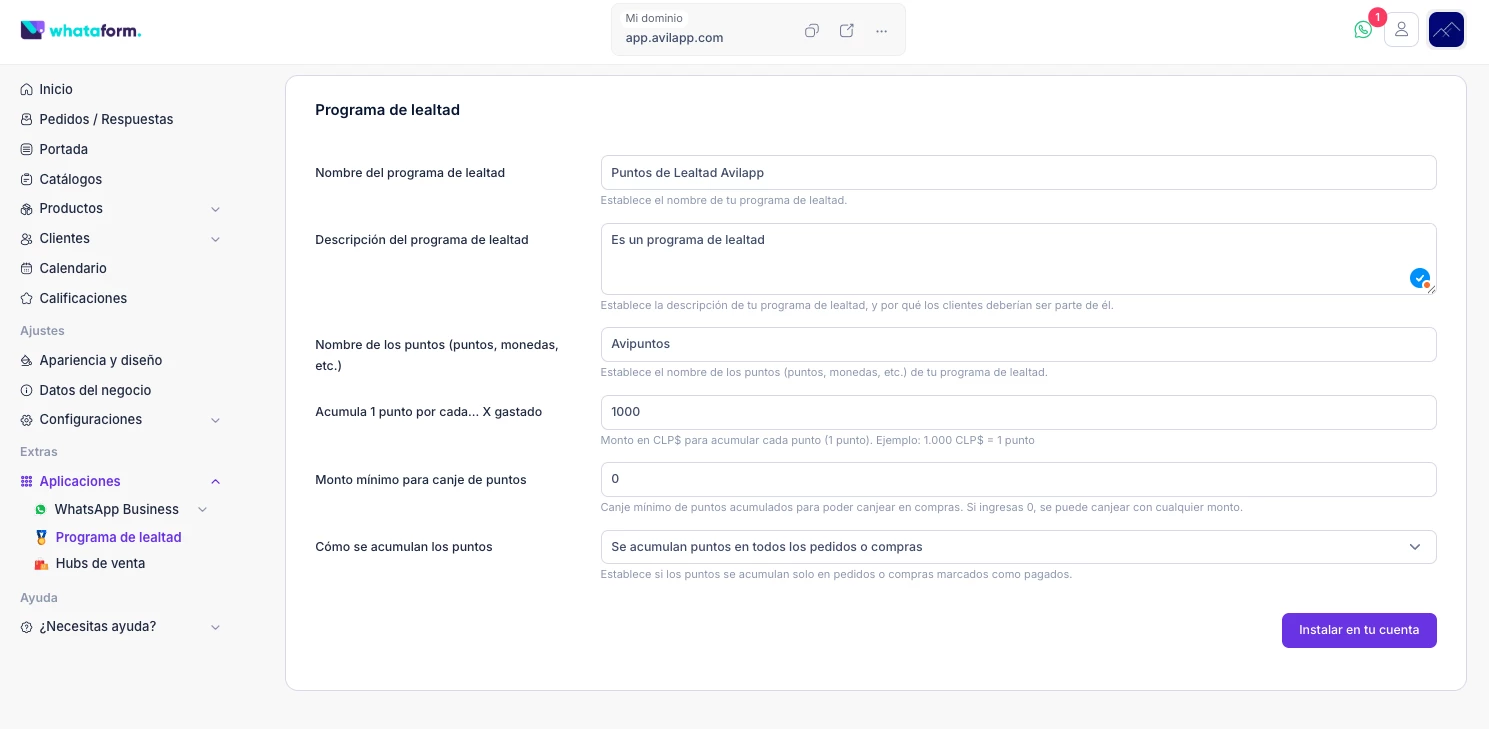This screenshot has height=729, width=1489.
Task: Click the blue check icon in description
Action: [x=1419, y=278]
